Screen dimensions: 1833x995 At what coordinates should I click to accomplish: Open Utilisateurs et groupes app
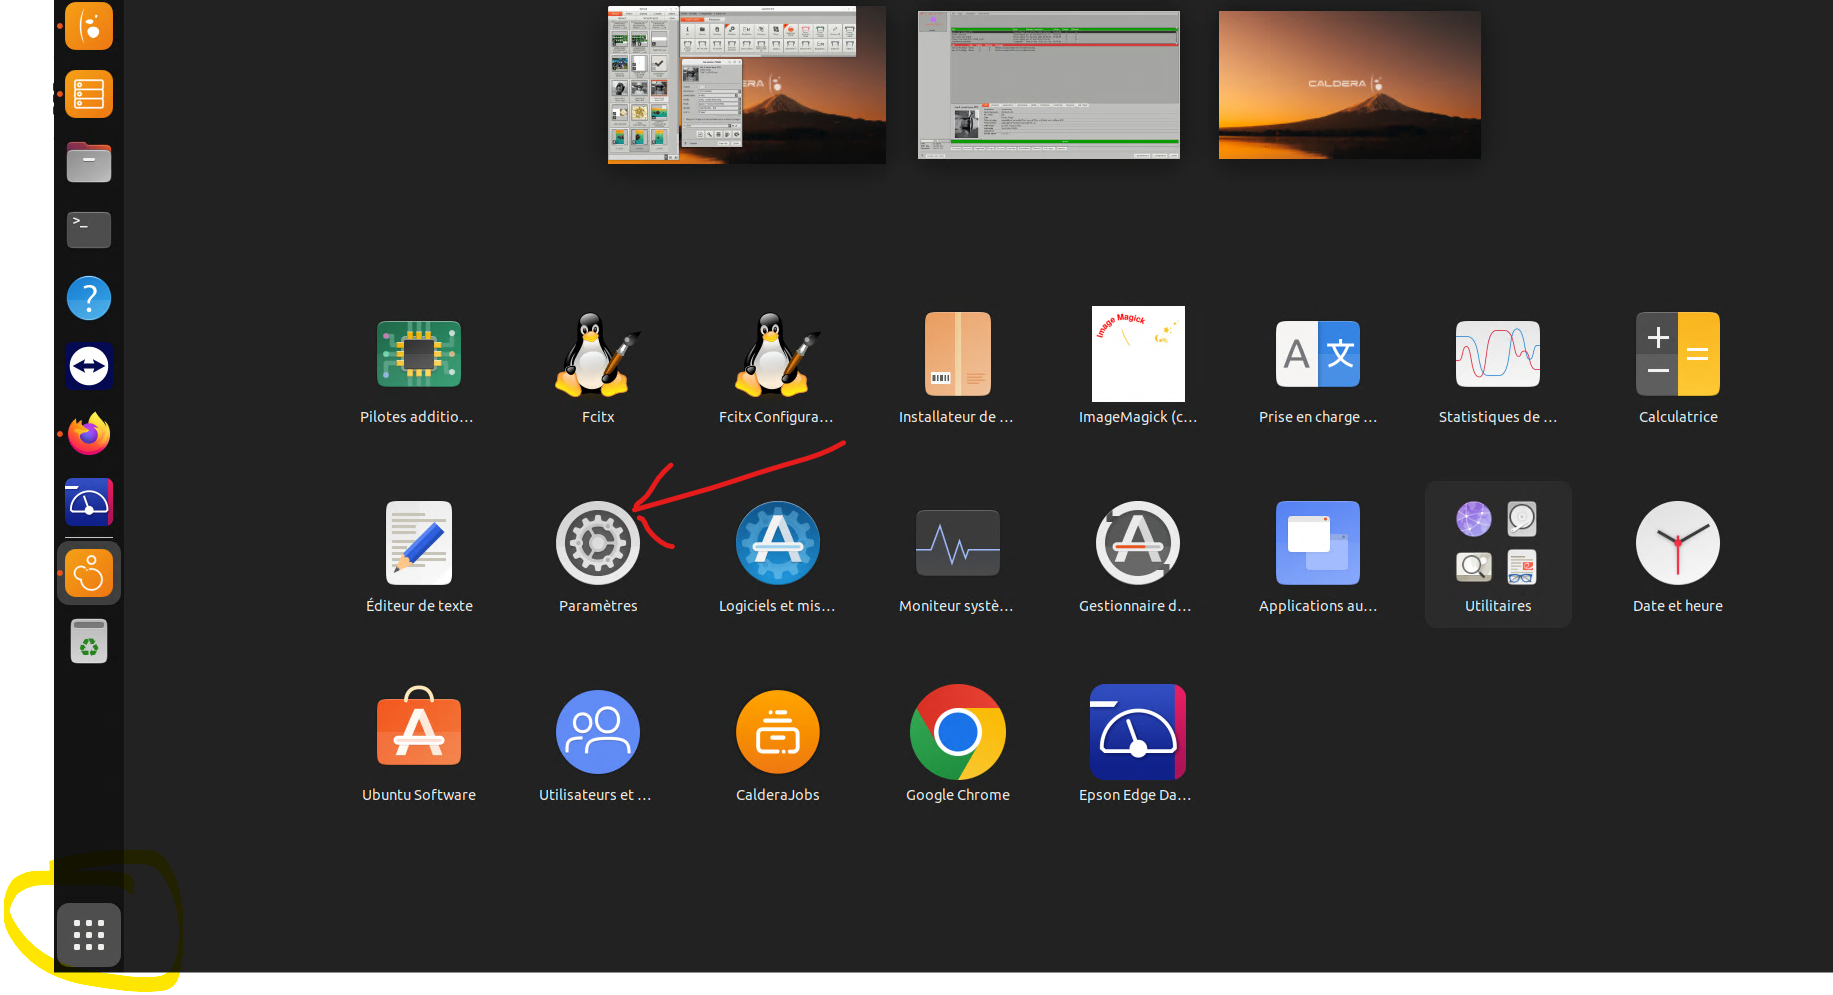pos(597,732)
